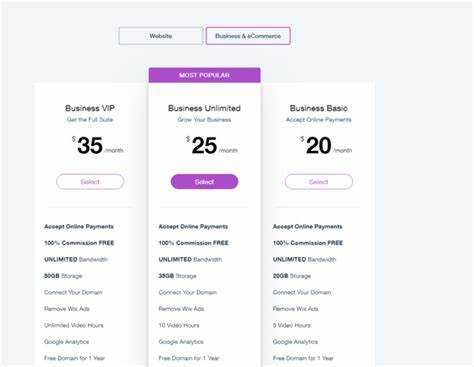
Task: Switch to the Website plans tab
Action: (161, 36)
